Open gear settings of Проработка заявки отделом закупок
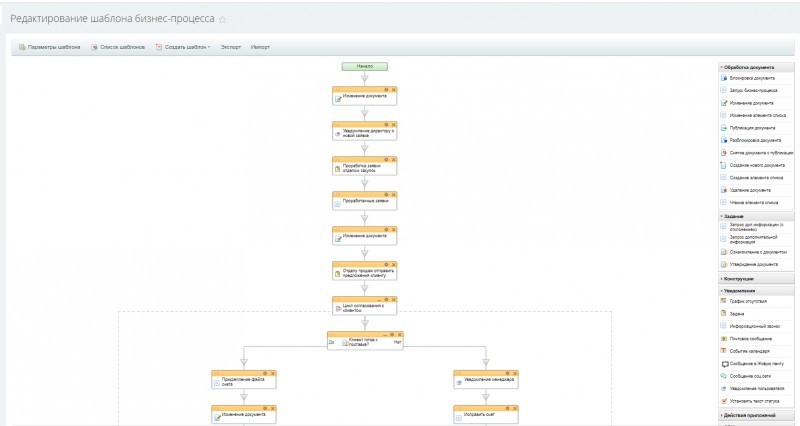The width and height of the screenshot is (800, 426). [386, 160]
